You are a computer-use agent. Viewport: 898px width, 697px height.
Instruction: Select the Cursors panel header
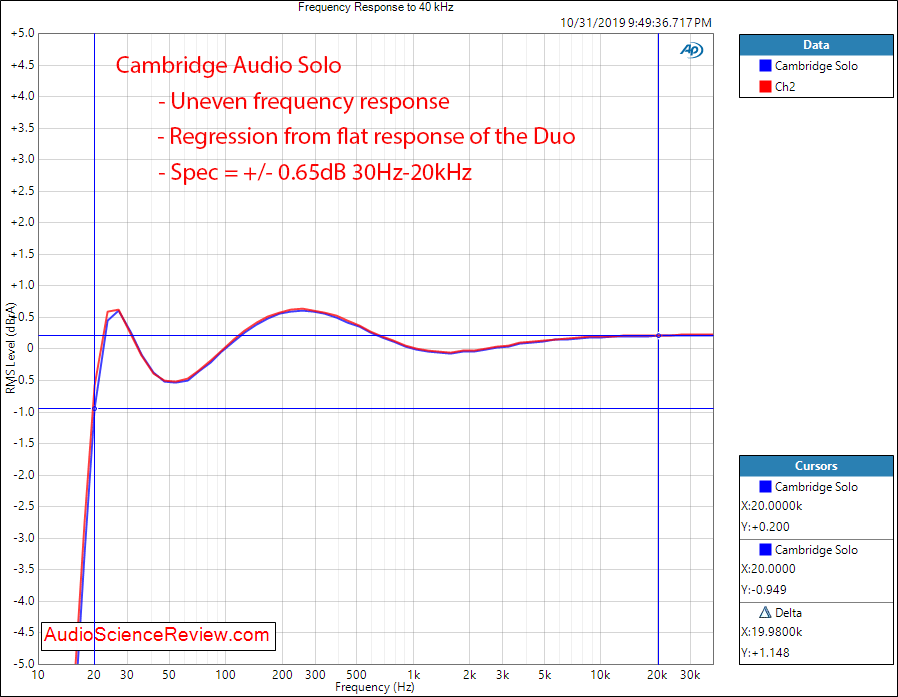click(816, 466)
